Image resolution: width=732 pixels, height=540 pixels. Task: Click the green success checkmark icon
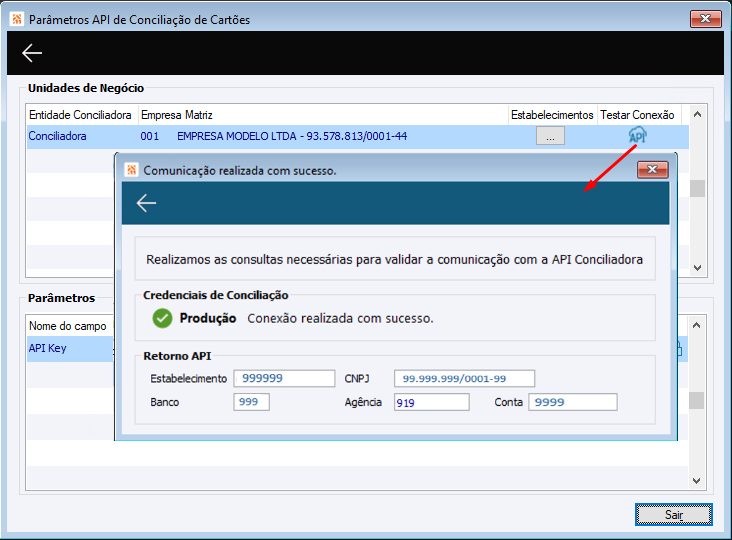(162, 318)
